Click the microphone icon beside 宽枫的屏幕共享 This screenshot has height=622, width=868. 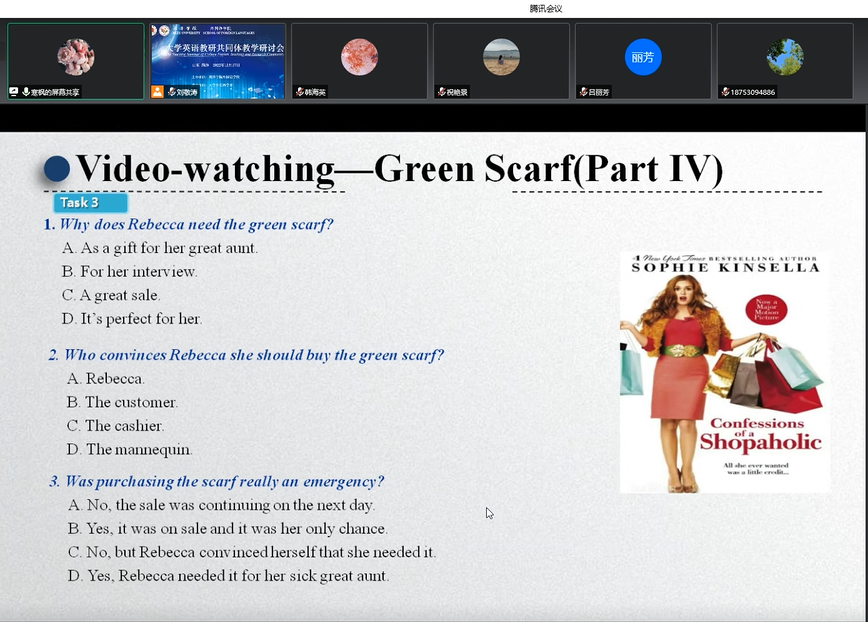coord(25,92)
